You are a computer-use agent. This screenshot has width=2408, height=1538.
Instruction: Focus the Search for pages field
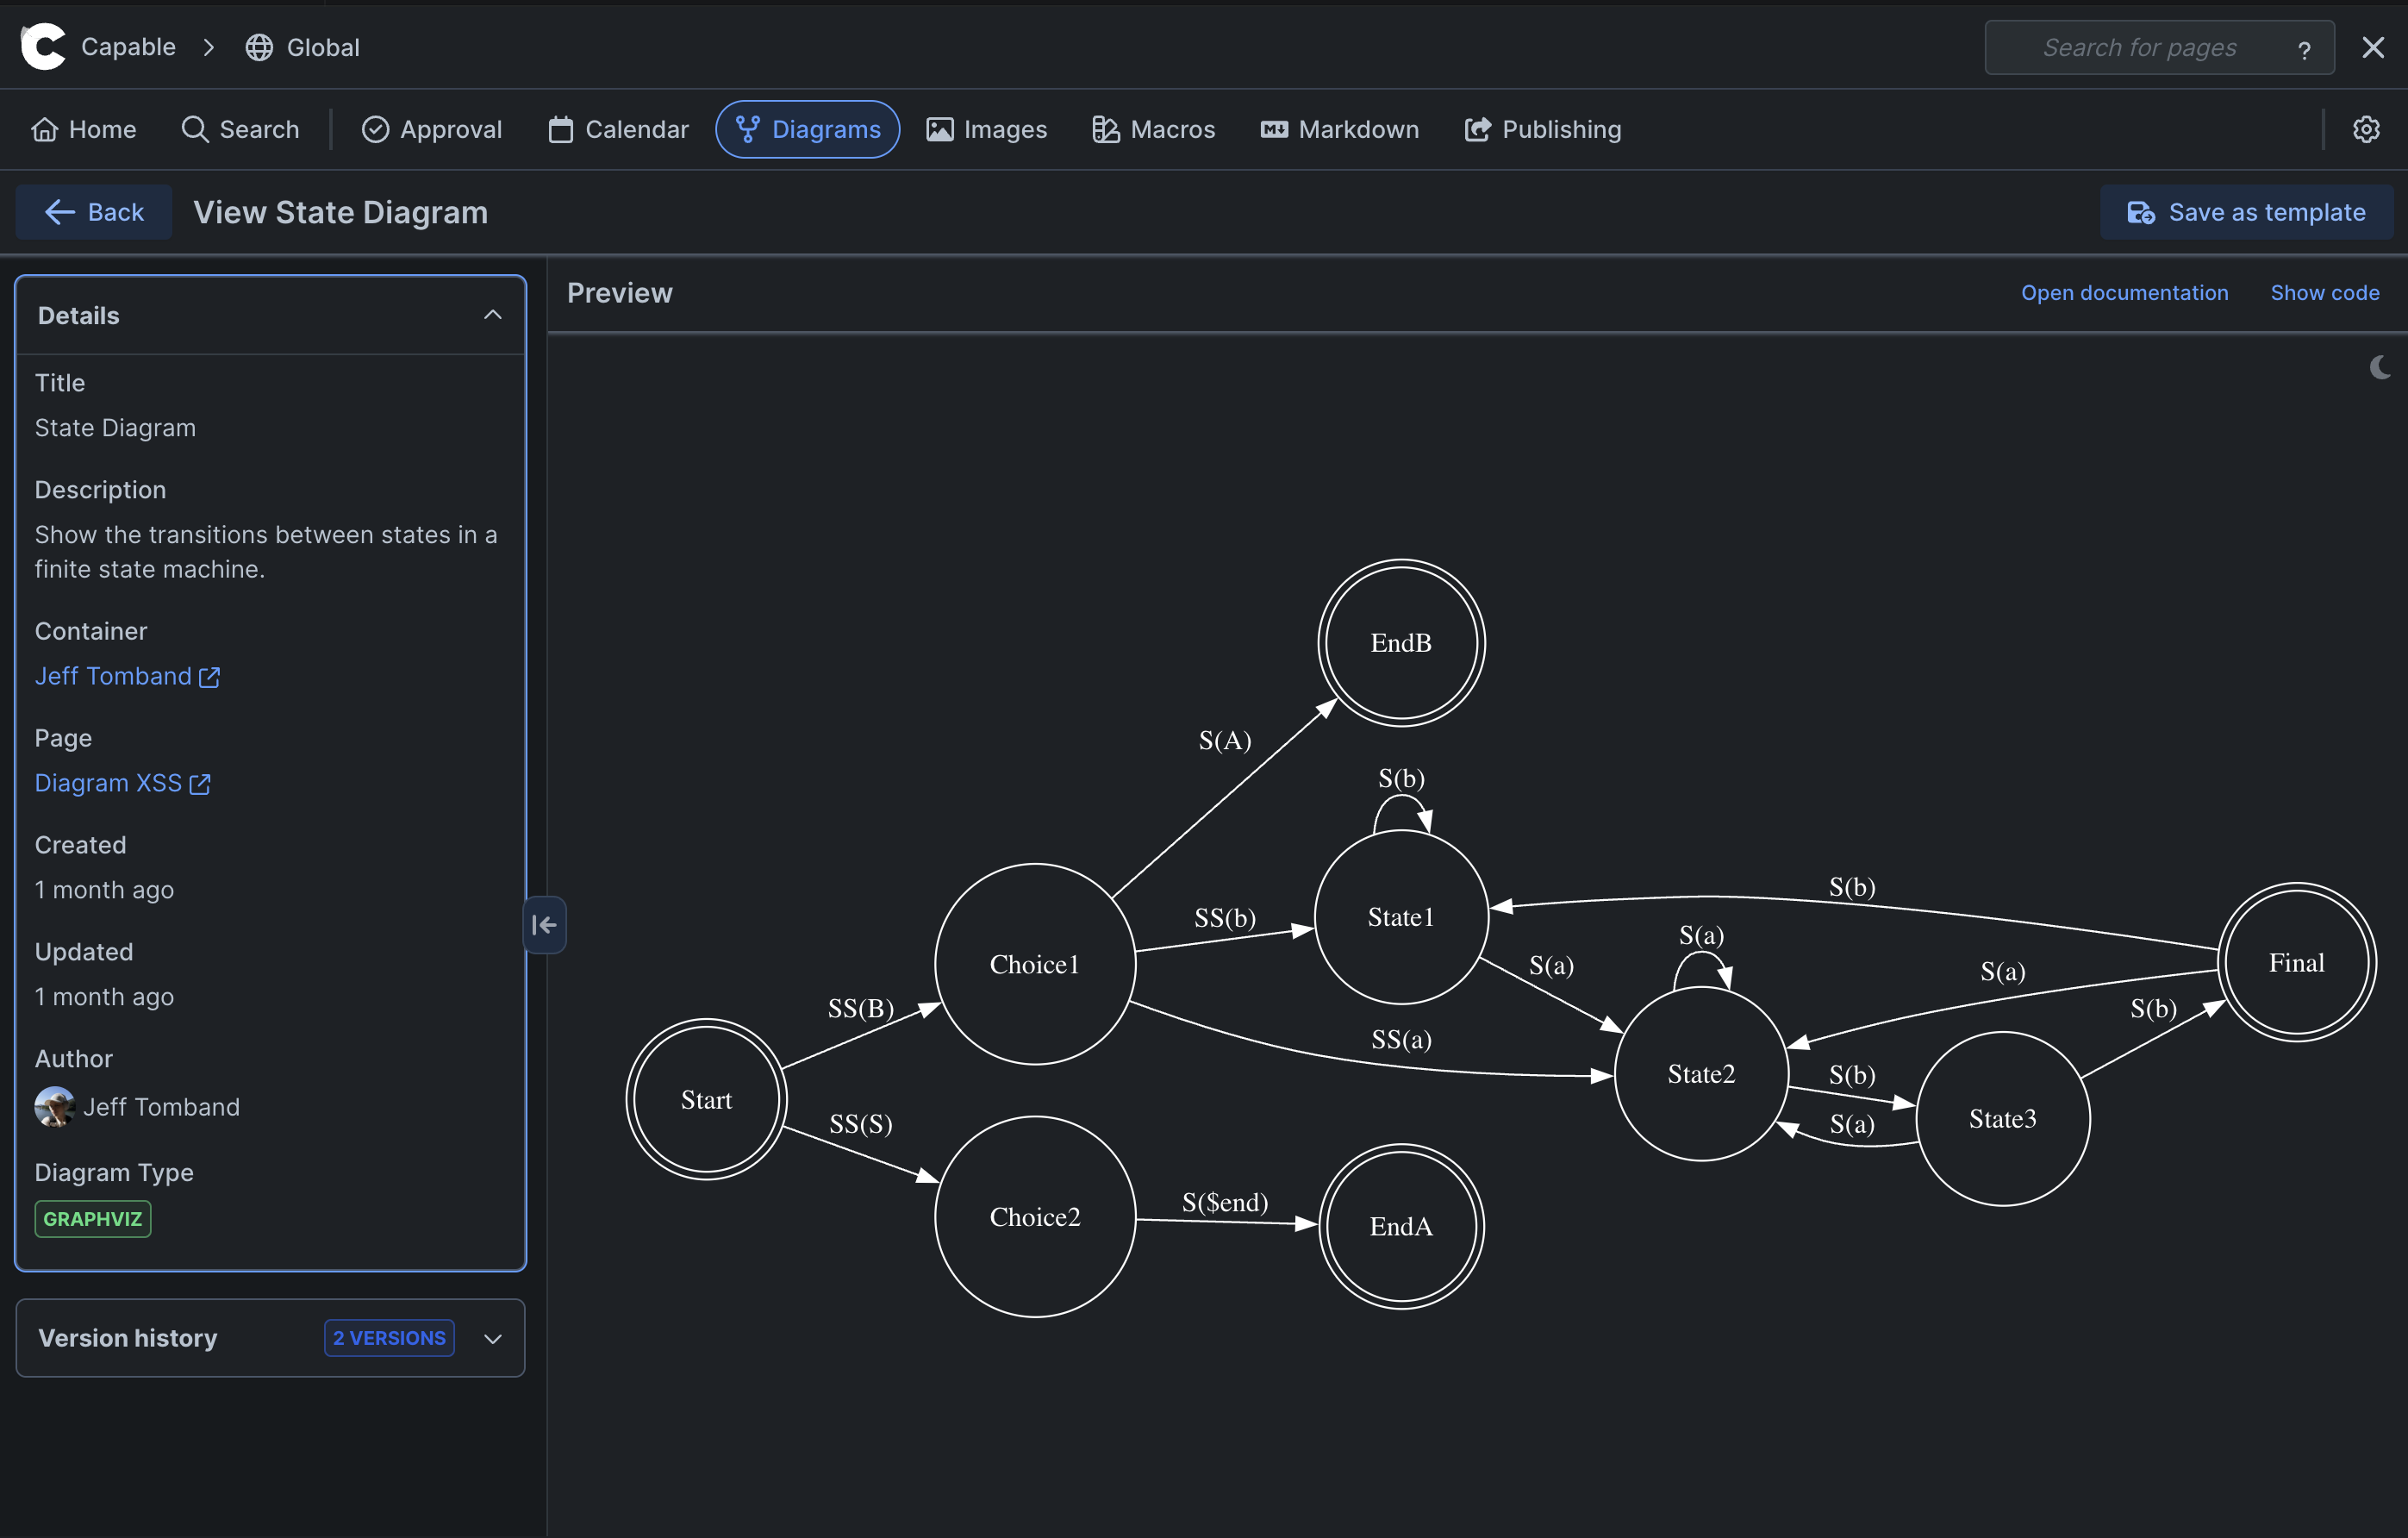2138,47
